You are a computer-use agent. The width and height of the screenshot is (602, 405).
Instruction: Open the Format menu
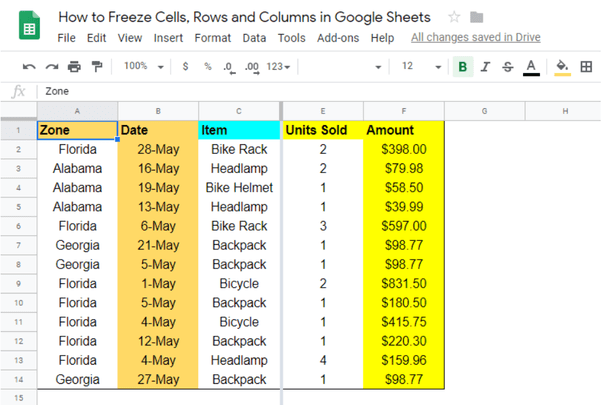(213, 38)
